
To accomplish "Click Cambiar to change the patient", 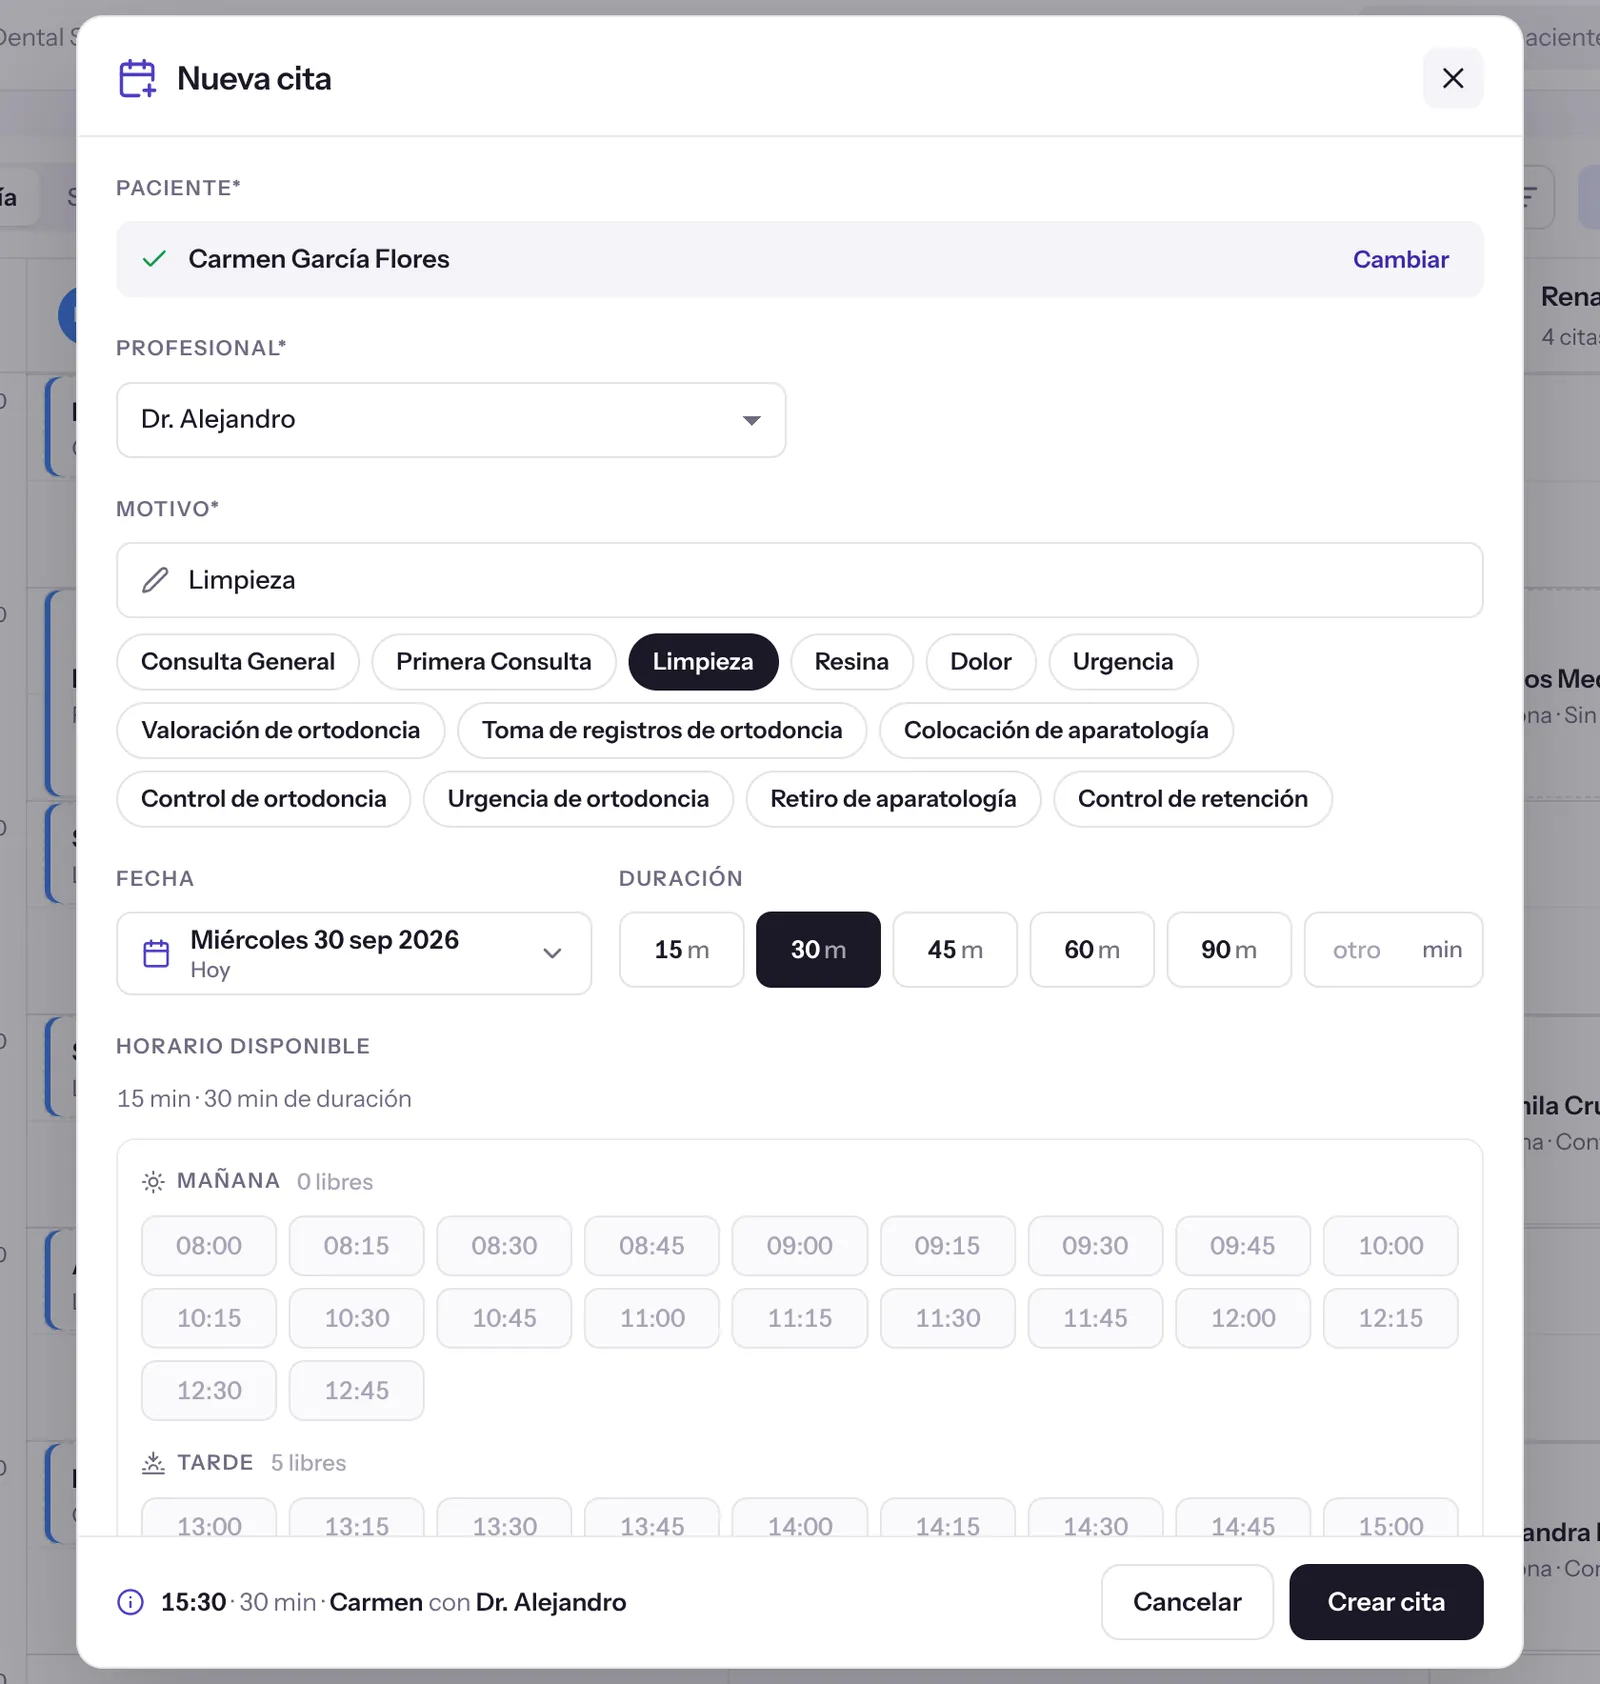I will point(1400,259).
